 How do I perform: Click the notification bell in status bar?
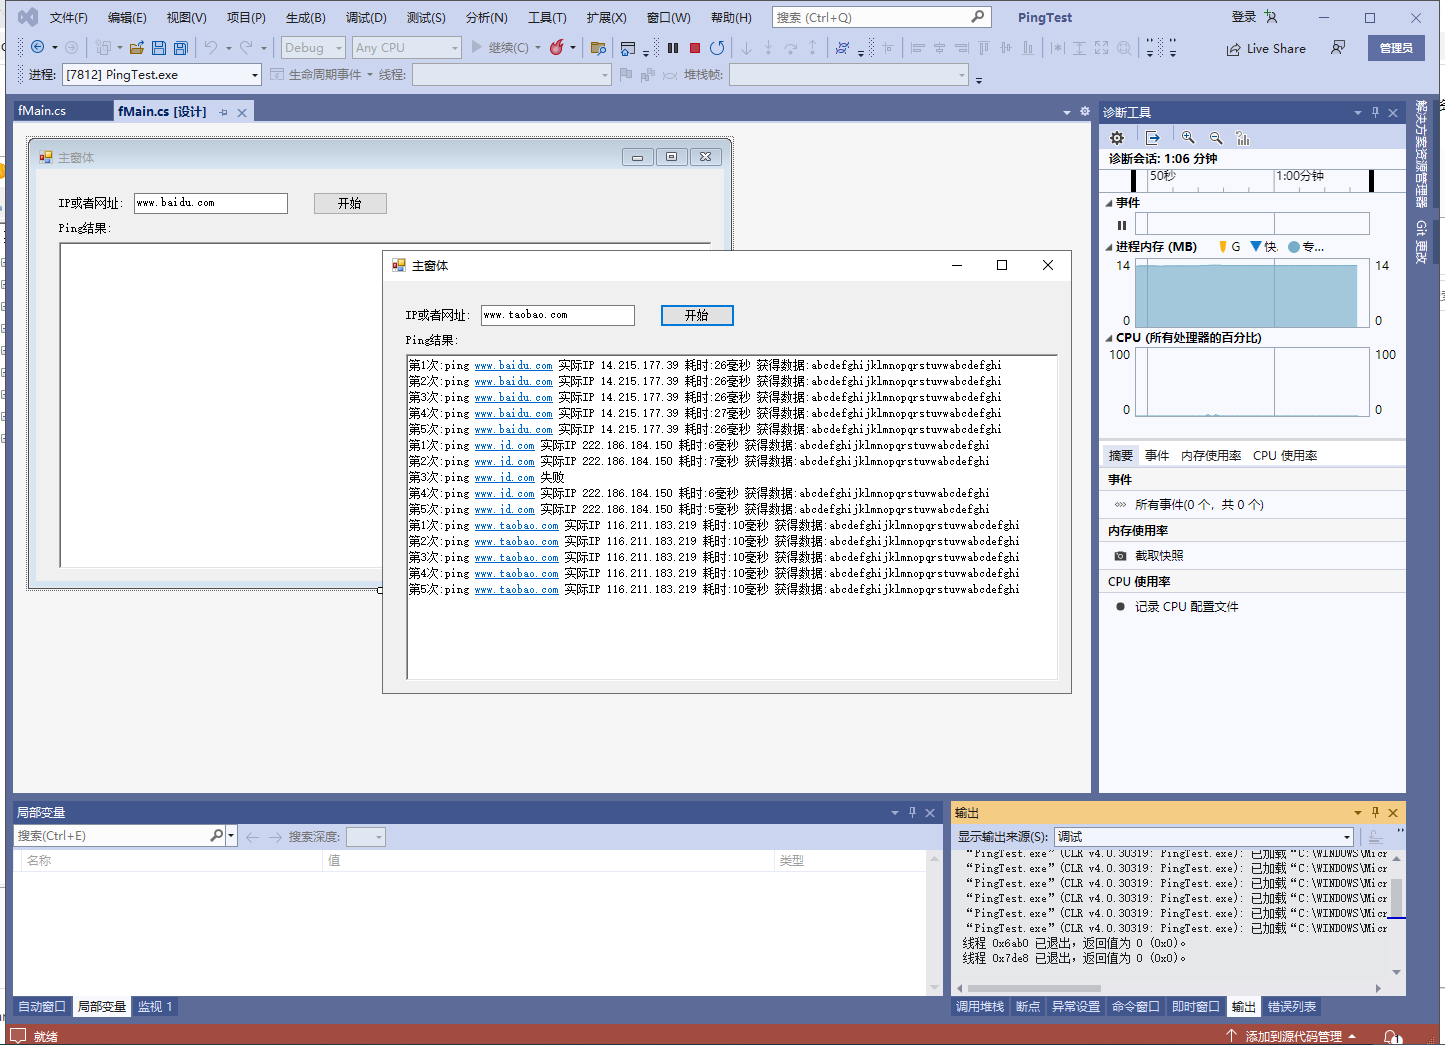[x=1393, y=1036]
